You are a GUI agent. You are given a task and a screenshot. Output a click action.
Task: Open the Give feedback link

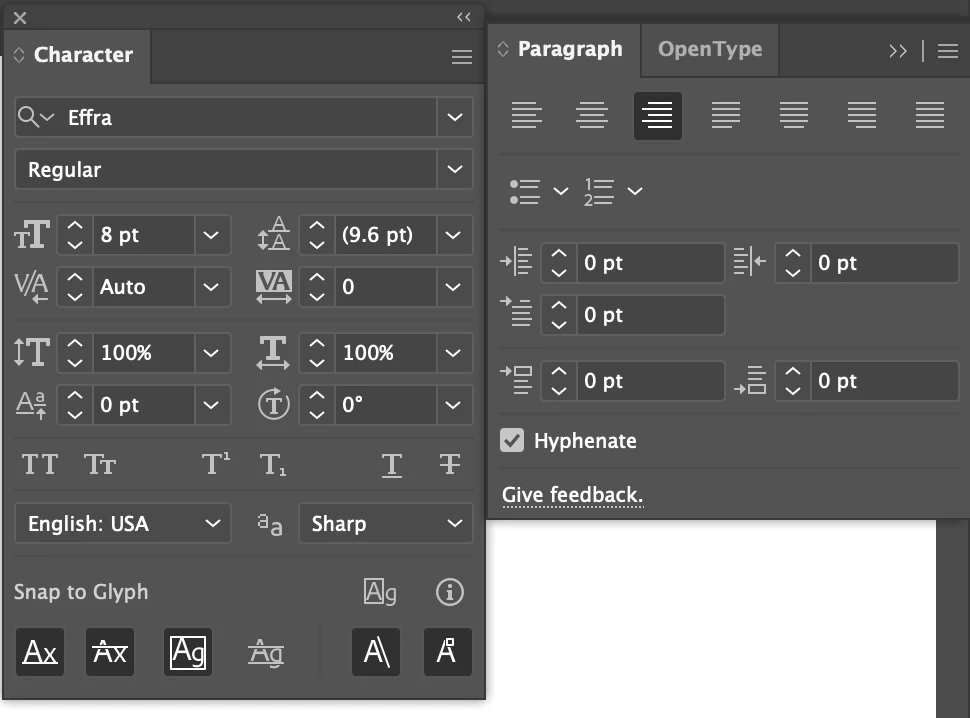pos(572,495)
